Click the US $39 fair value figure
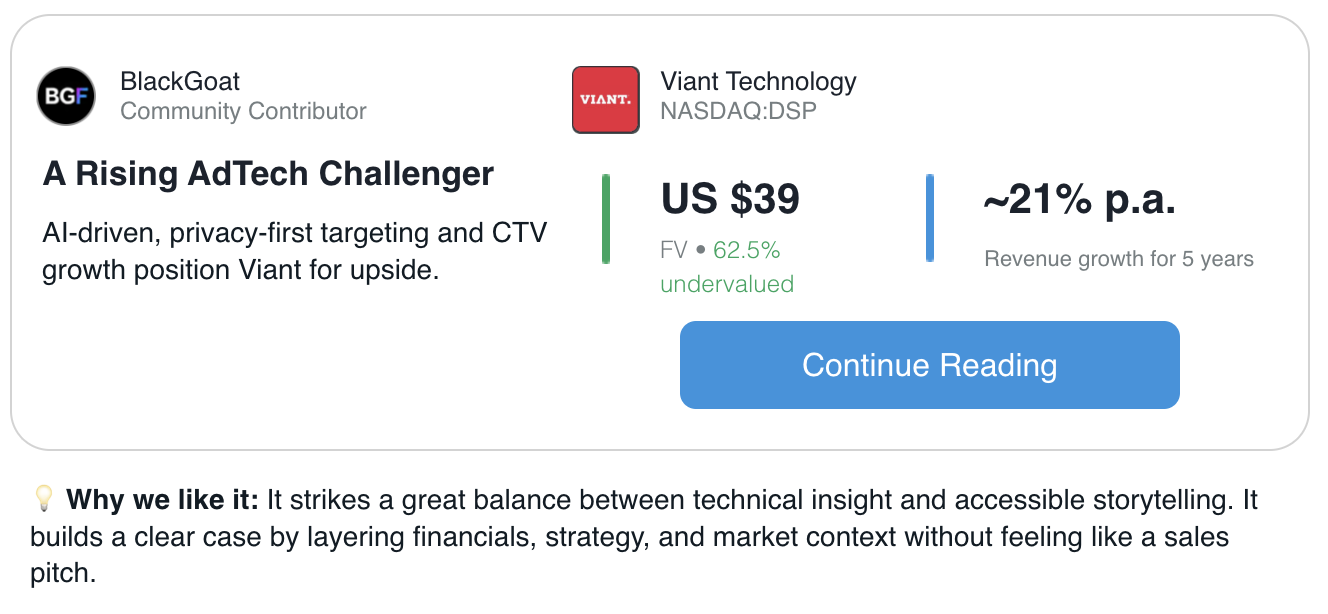Image resolution: width=1328 pixels, height=614 pixels. pyautogui.click(x=730, y=199)
